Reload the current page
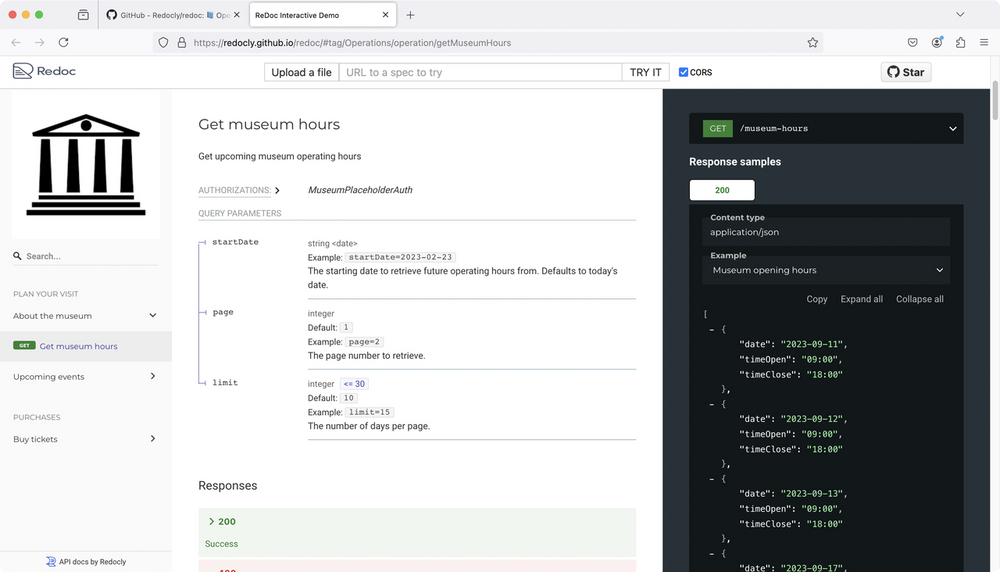 pyautogui.click(x=63, y=43)
